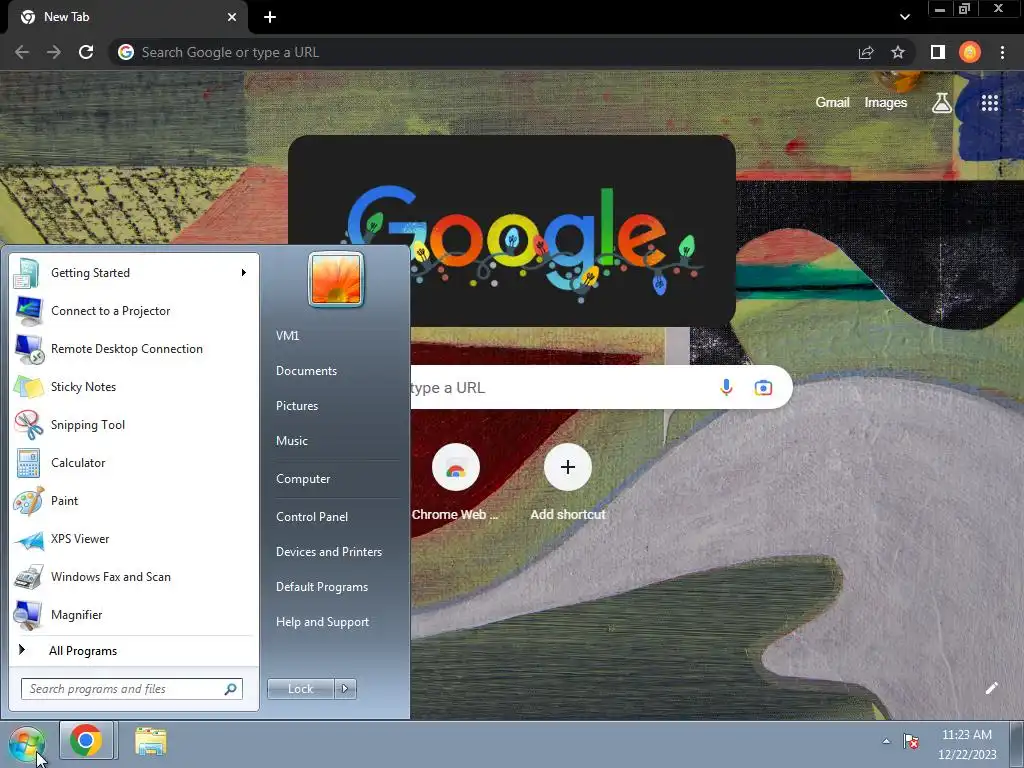Expand the Getting Started submenu arrow

click(244, 273)
